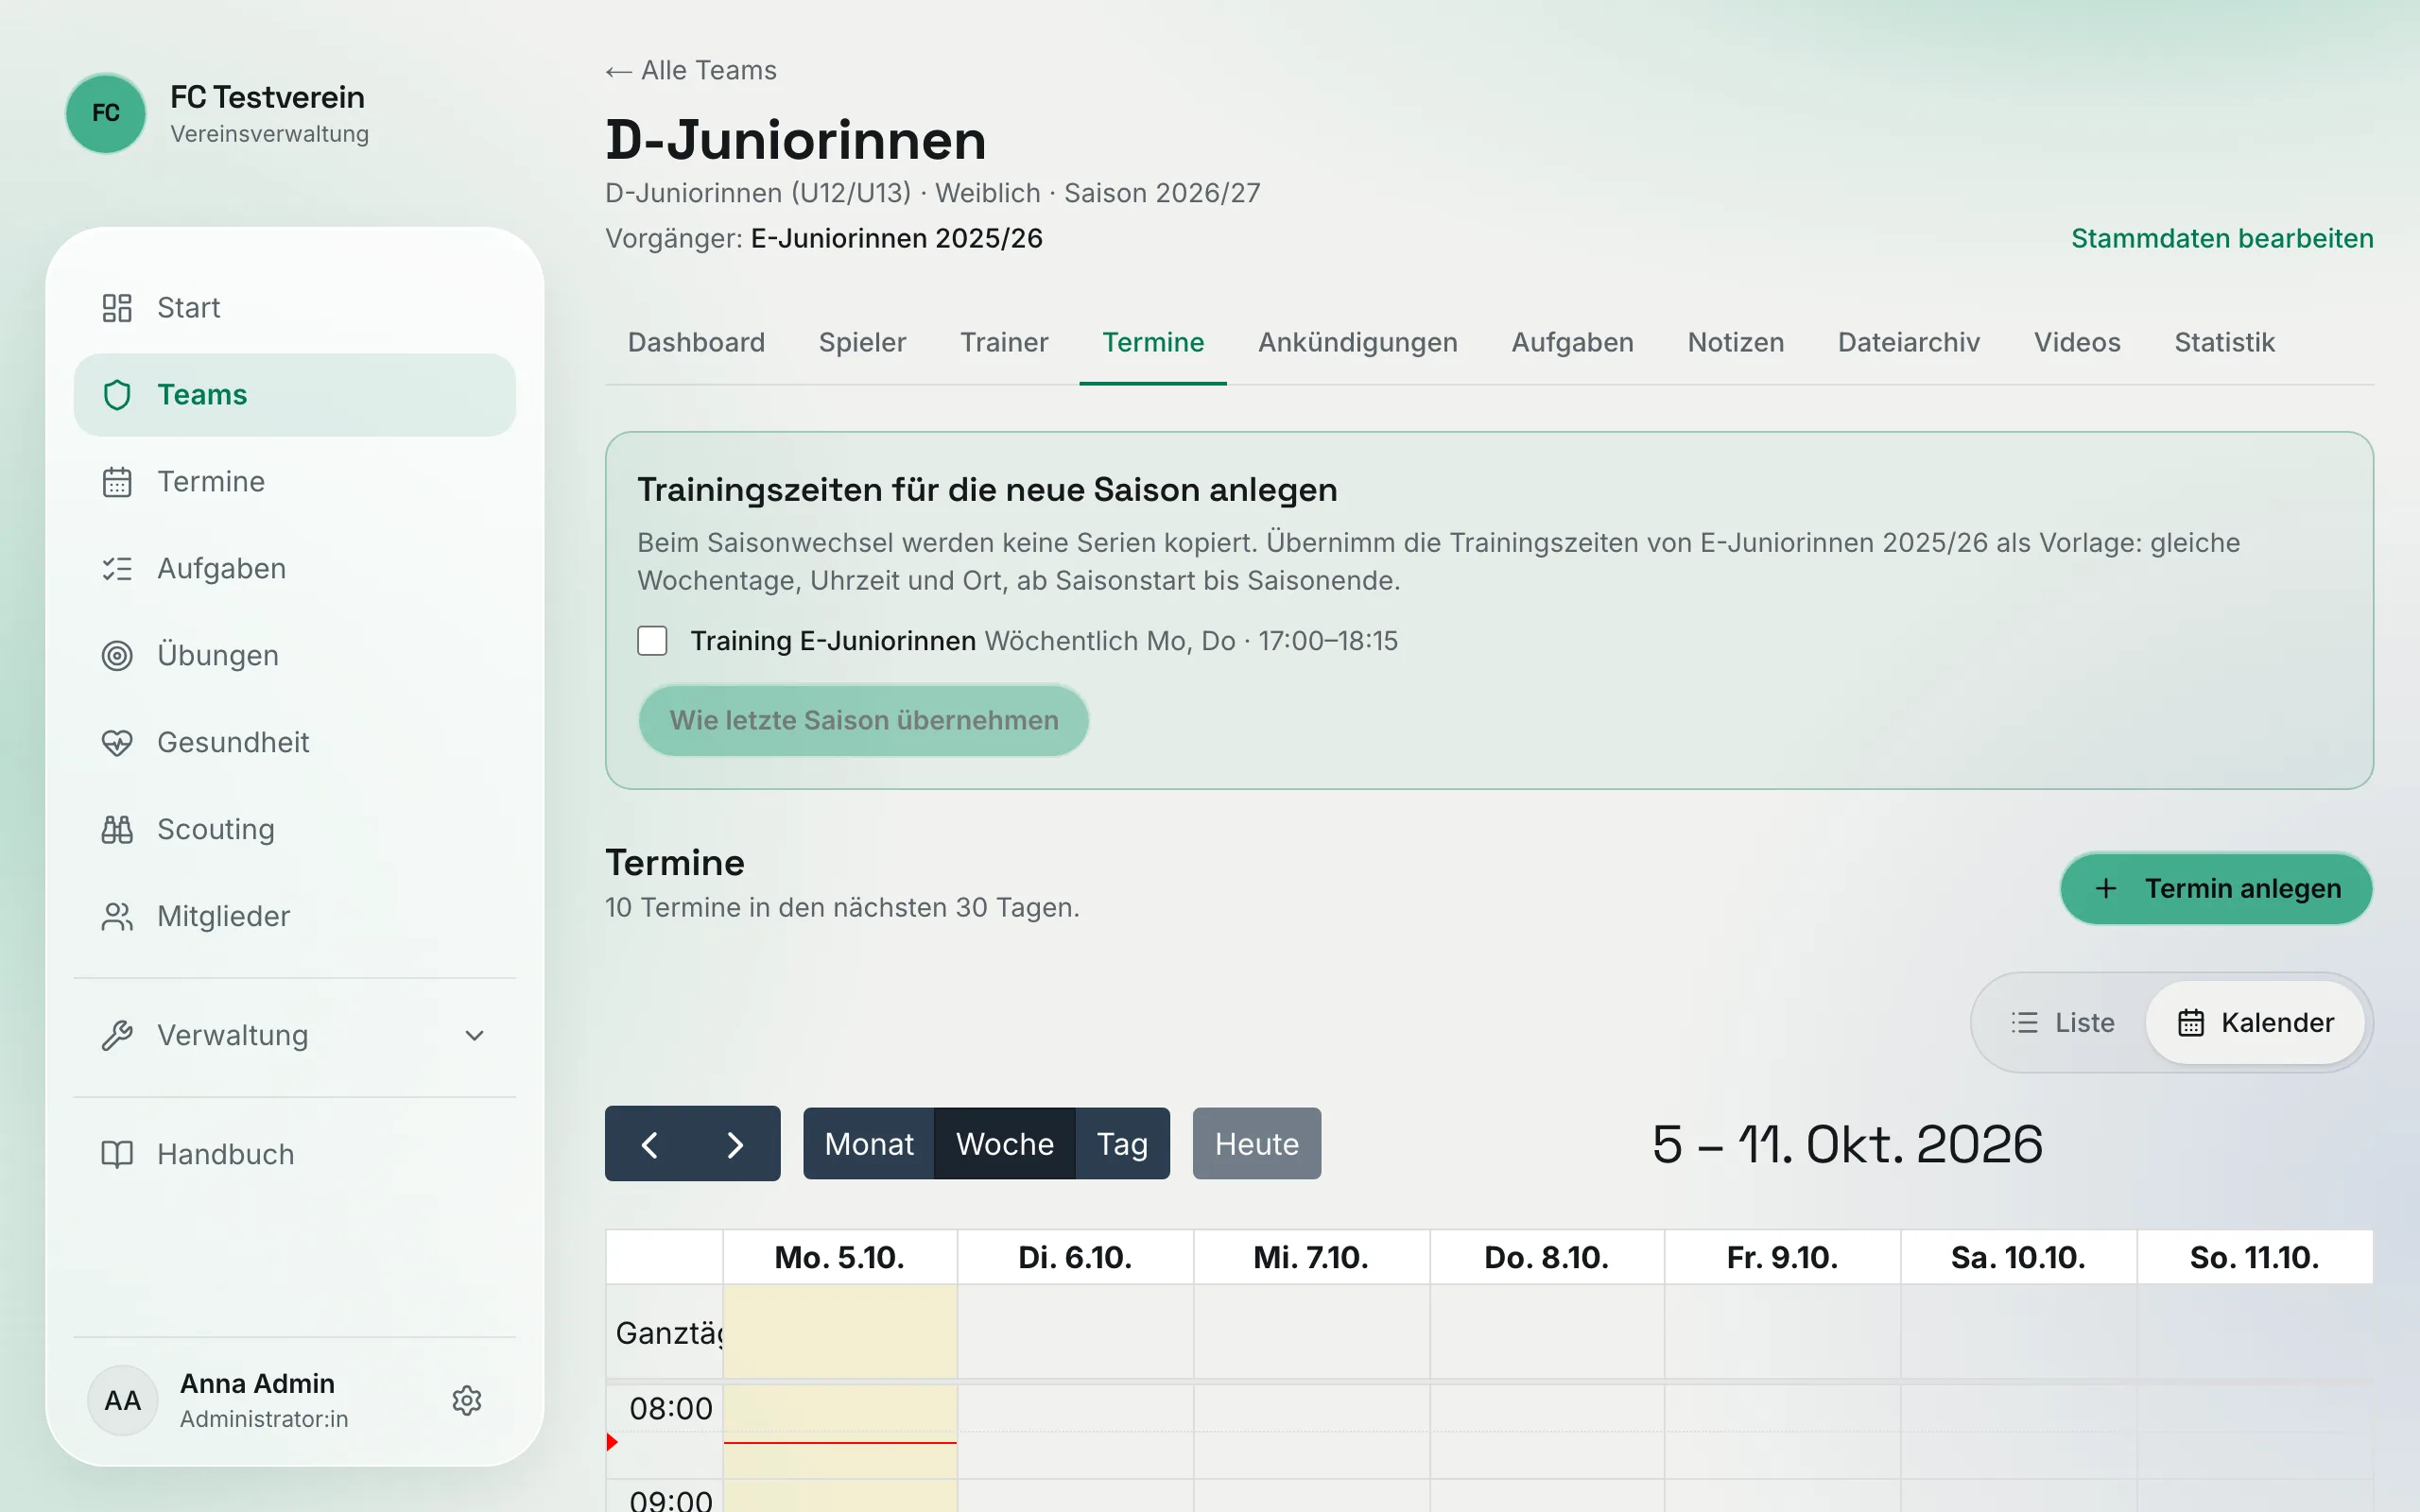The height and width of the screenshot is (1512, 2420).
Task: Click the Teams shield icon in sidebar
Action: click(117, 395)
